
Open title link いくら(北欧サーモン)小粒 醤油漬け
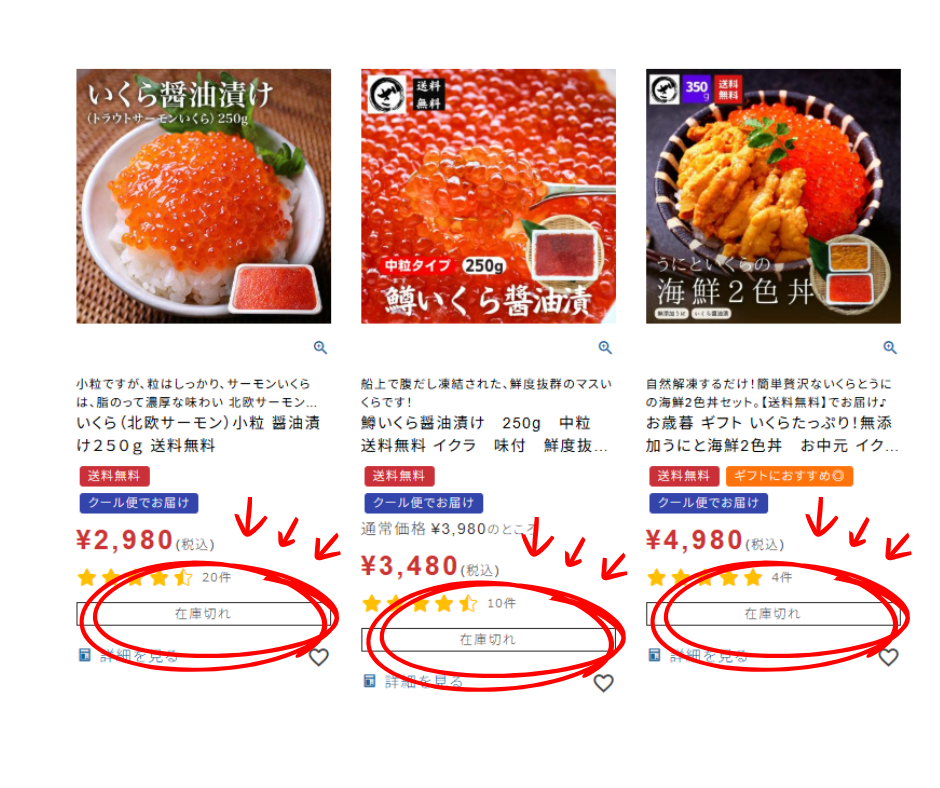pyautogui.click(x=198, y=434)
